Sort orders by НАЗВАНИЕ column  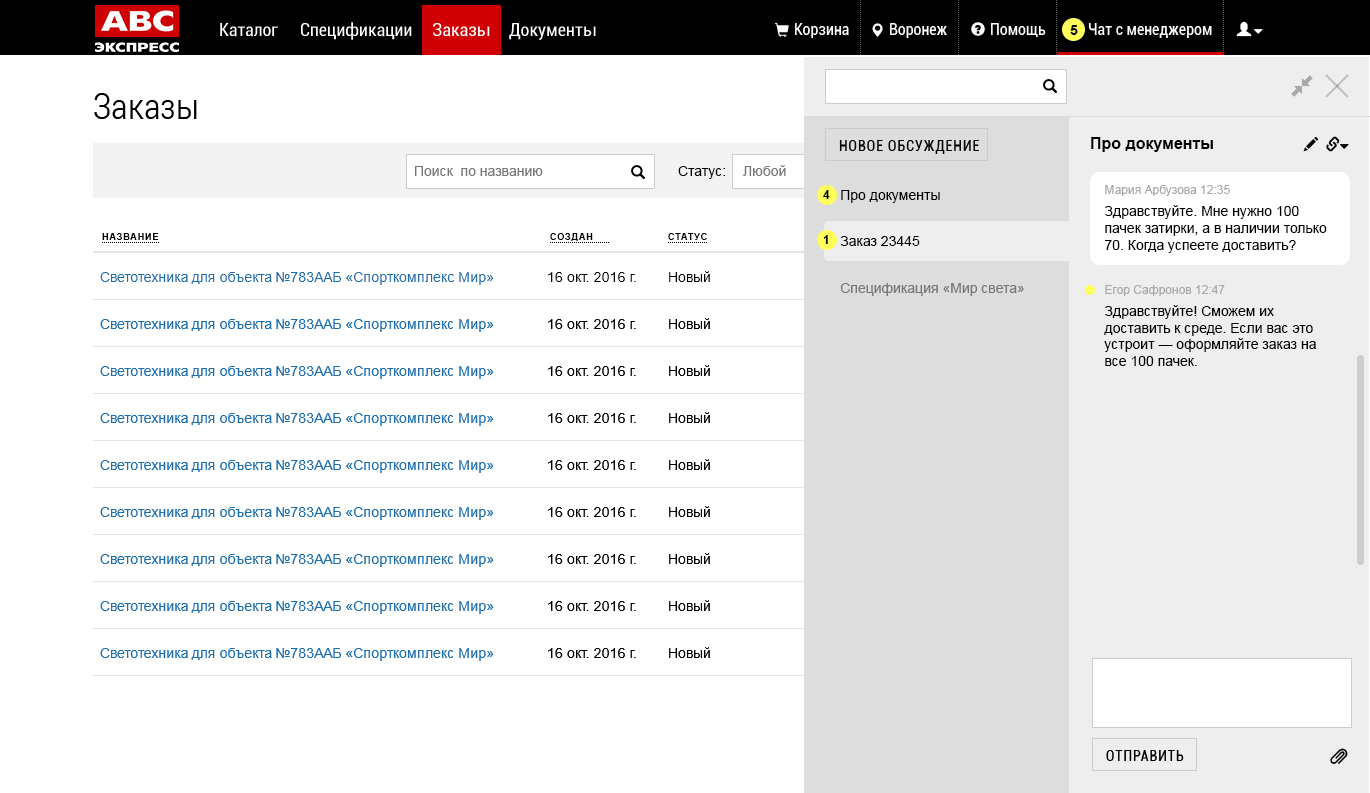[x=130, y=237]
